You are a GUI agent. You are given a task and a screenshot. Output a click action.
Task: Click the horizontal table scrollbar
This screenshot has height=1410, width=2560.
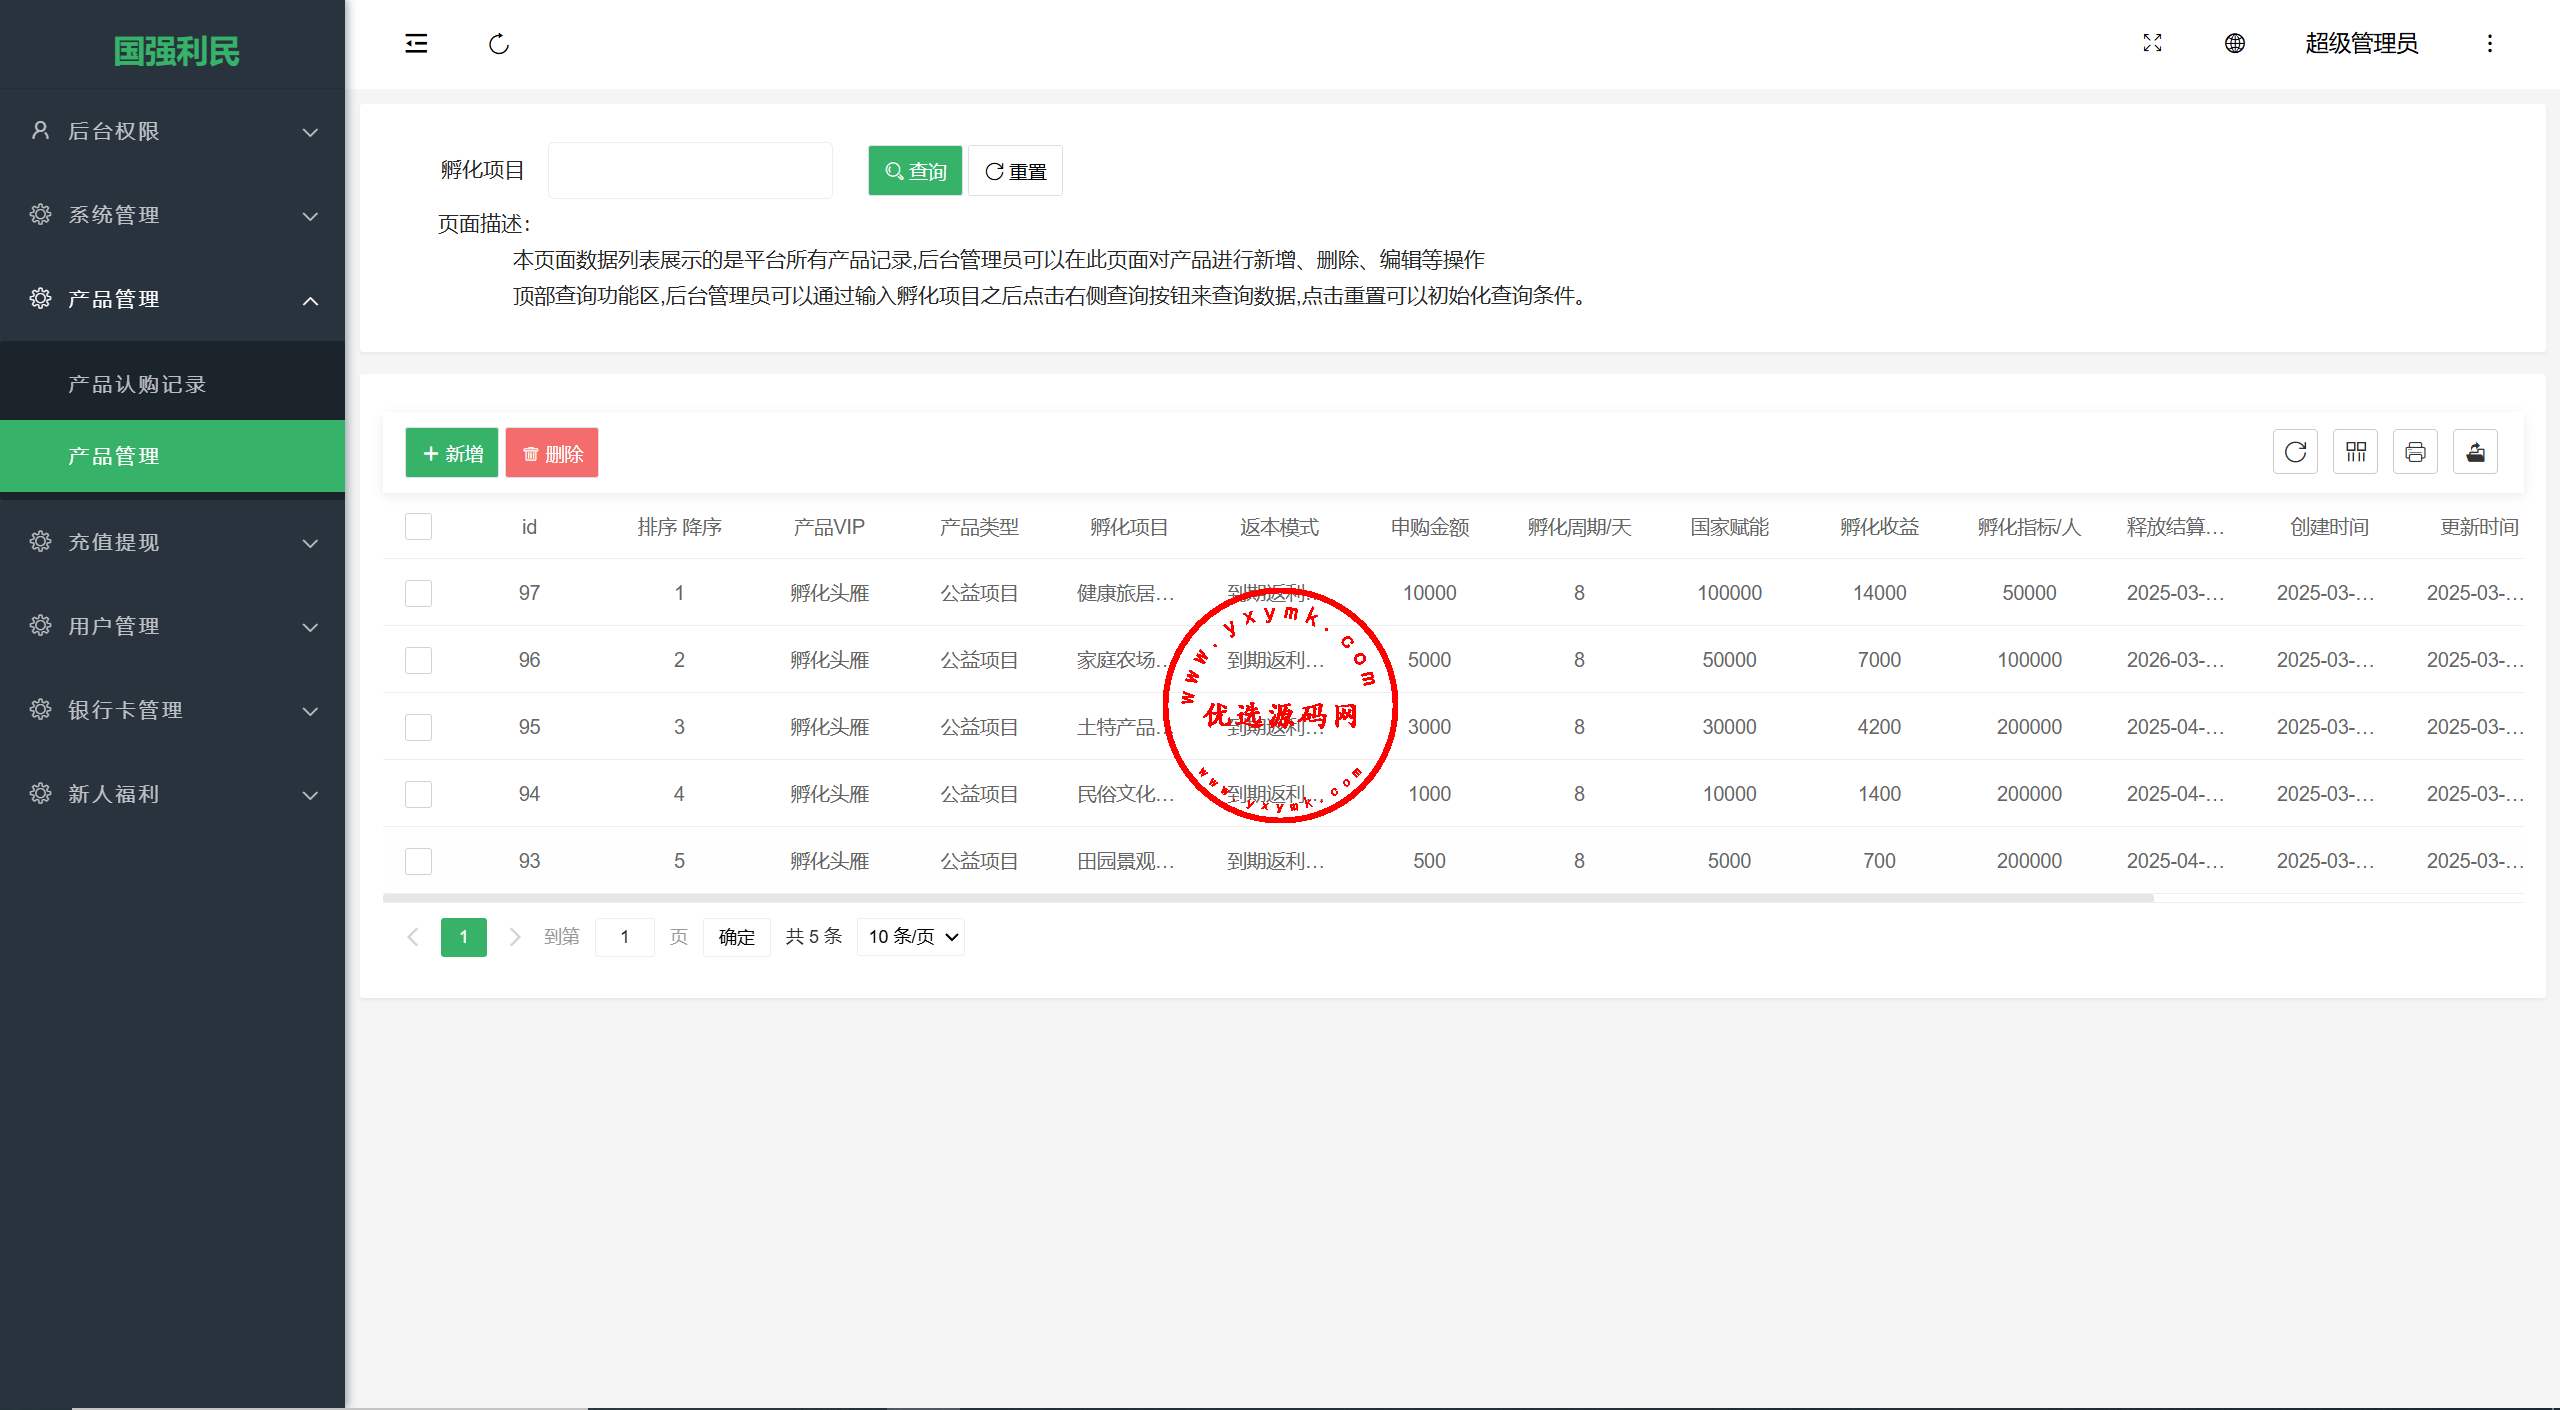tap(1268, 898)
